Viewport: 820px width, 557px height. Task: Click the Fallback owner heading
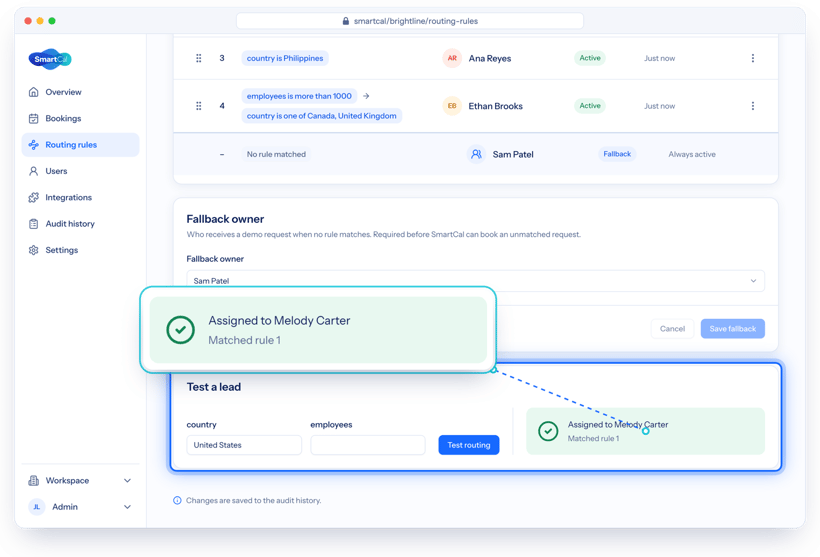point(225,219)
